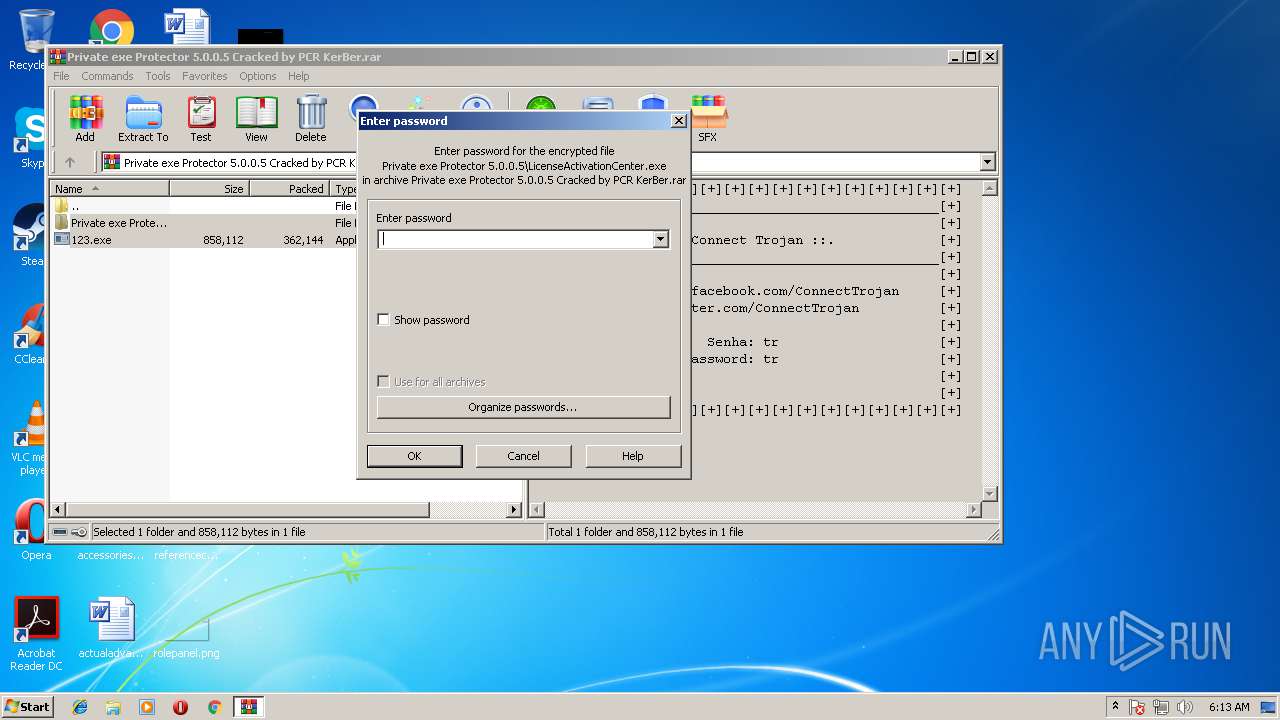Open the Help menu in WinRAR
Screen dimensions: 1280x720
(x=298, y=76)
